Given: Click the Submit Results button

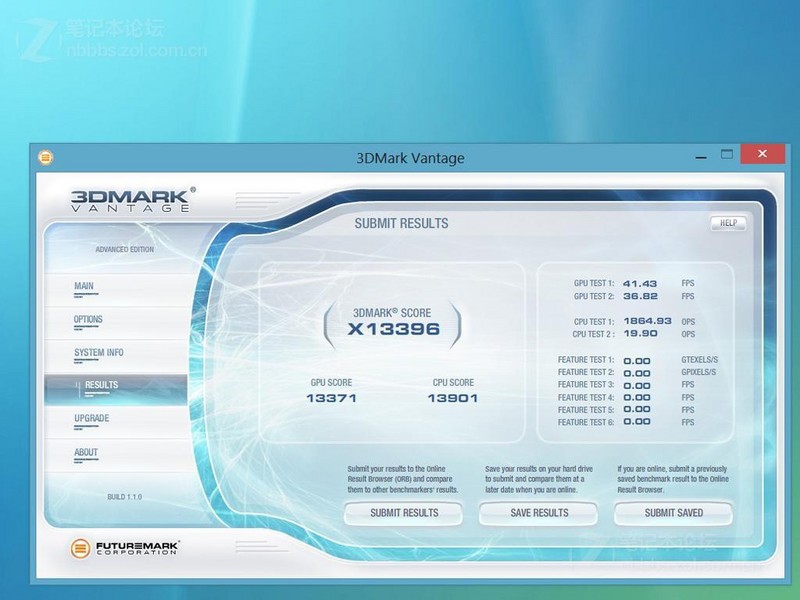Looking at the screenshot, I should point(404,513).
